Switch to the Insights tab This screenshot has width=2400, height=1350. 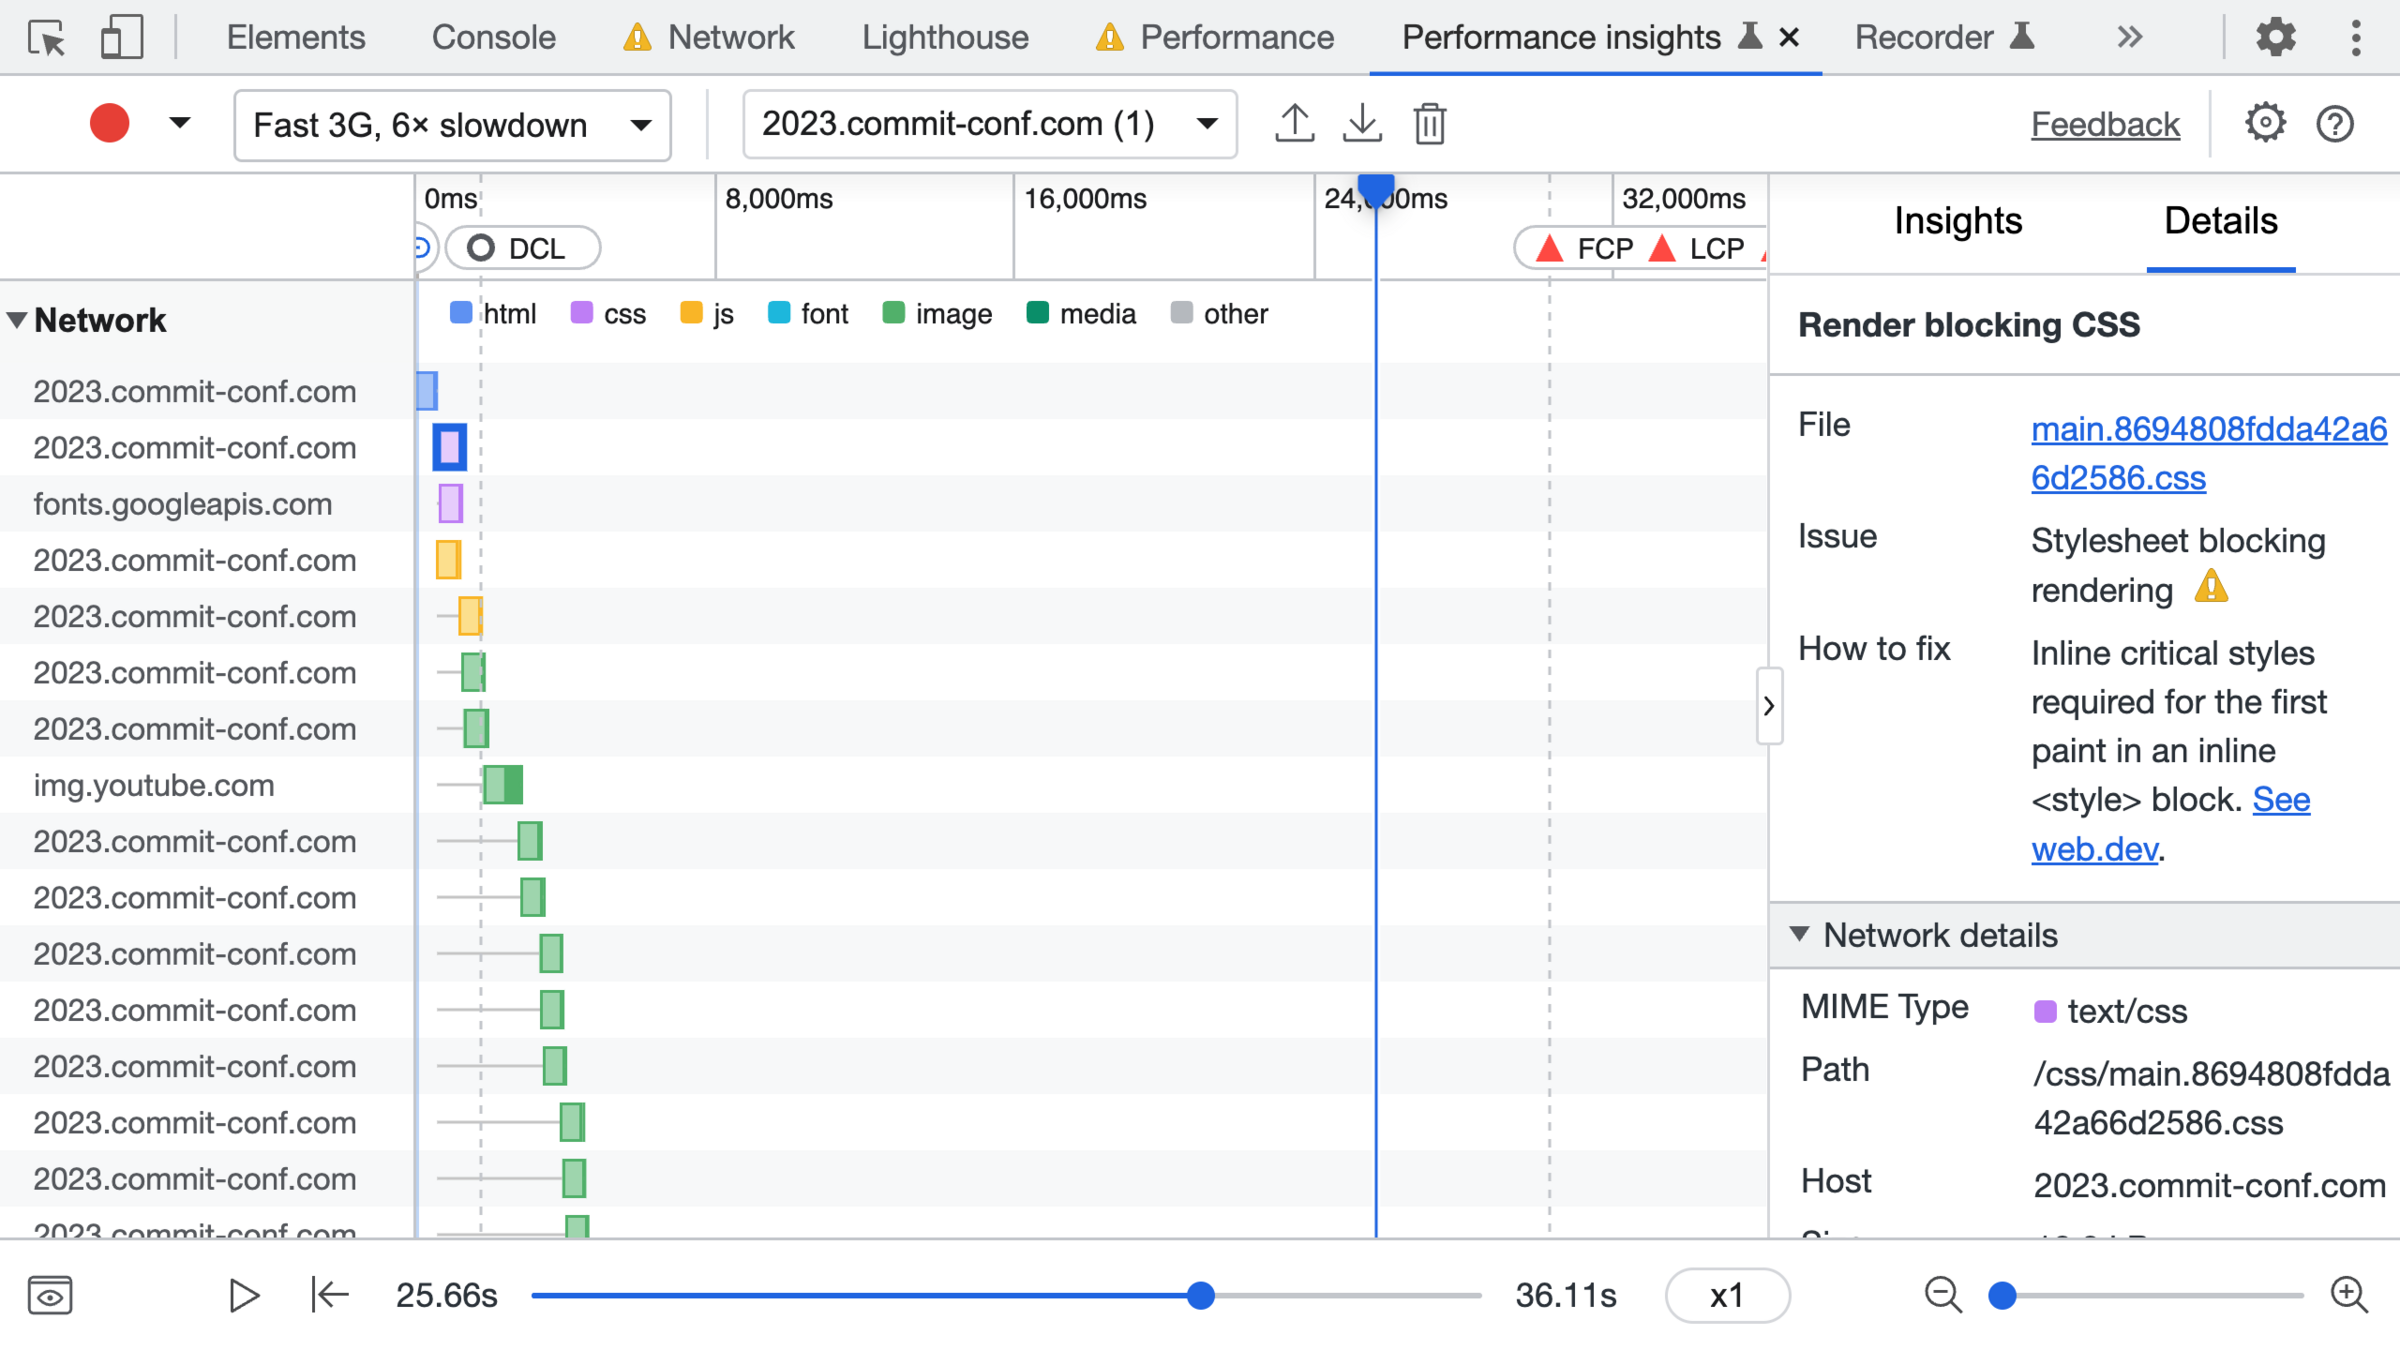pyautogui.click(x=1957, y=221)
